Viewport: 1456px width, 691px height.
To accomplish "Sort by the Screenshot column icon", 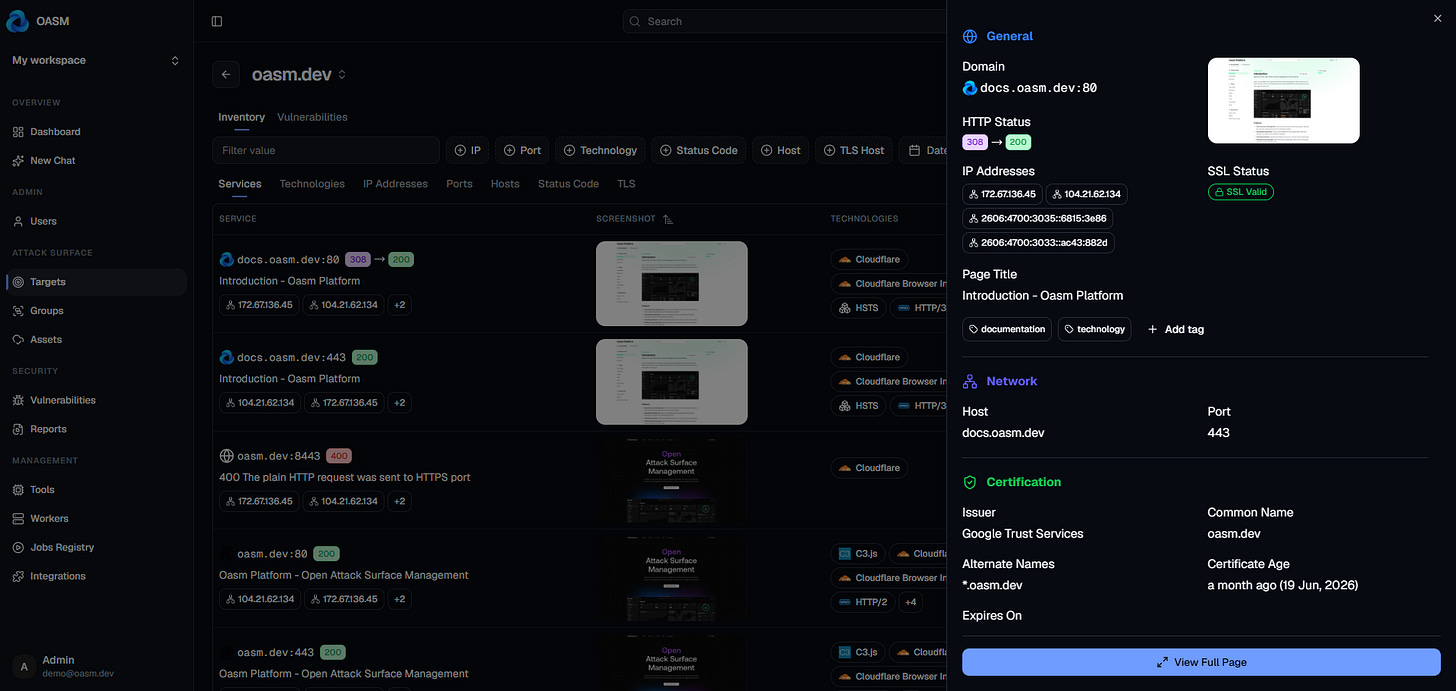I will pyautogui.click(x=668, y=219).
